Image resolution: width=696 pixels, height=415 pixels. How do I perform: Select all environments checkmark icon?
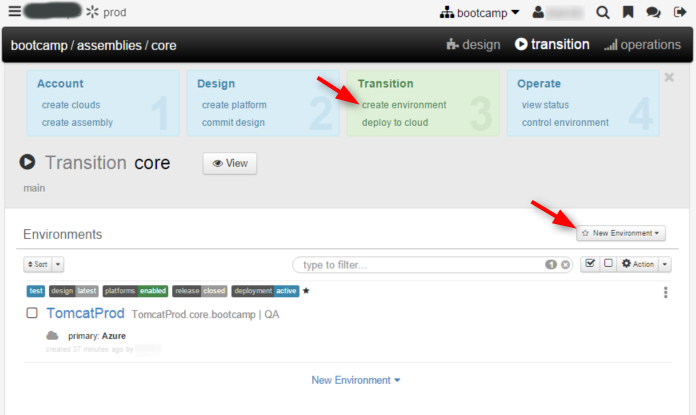[x=590, y=264]
